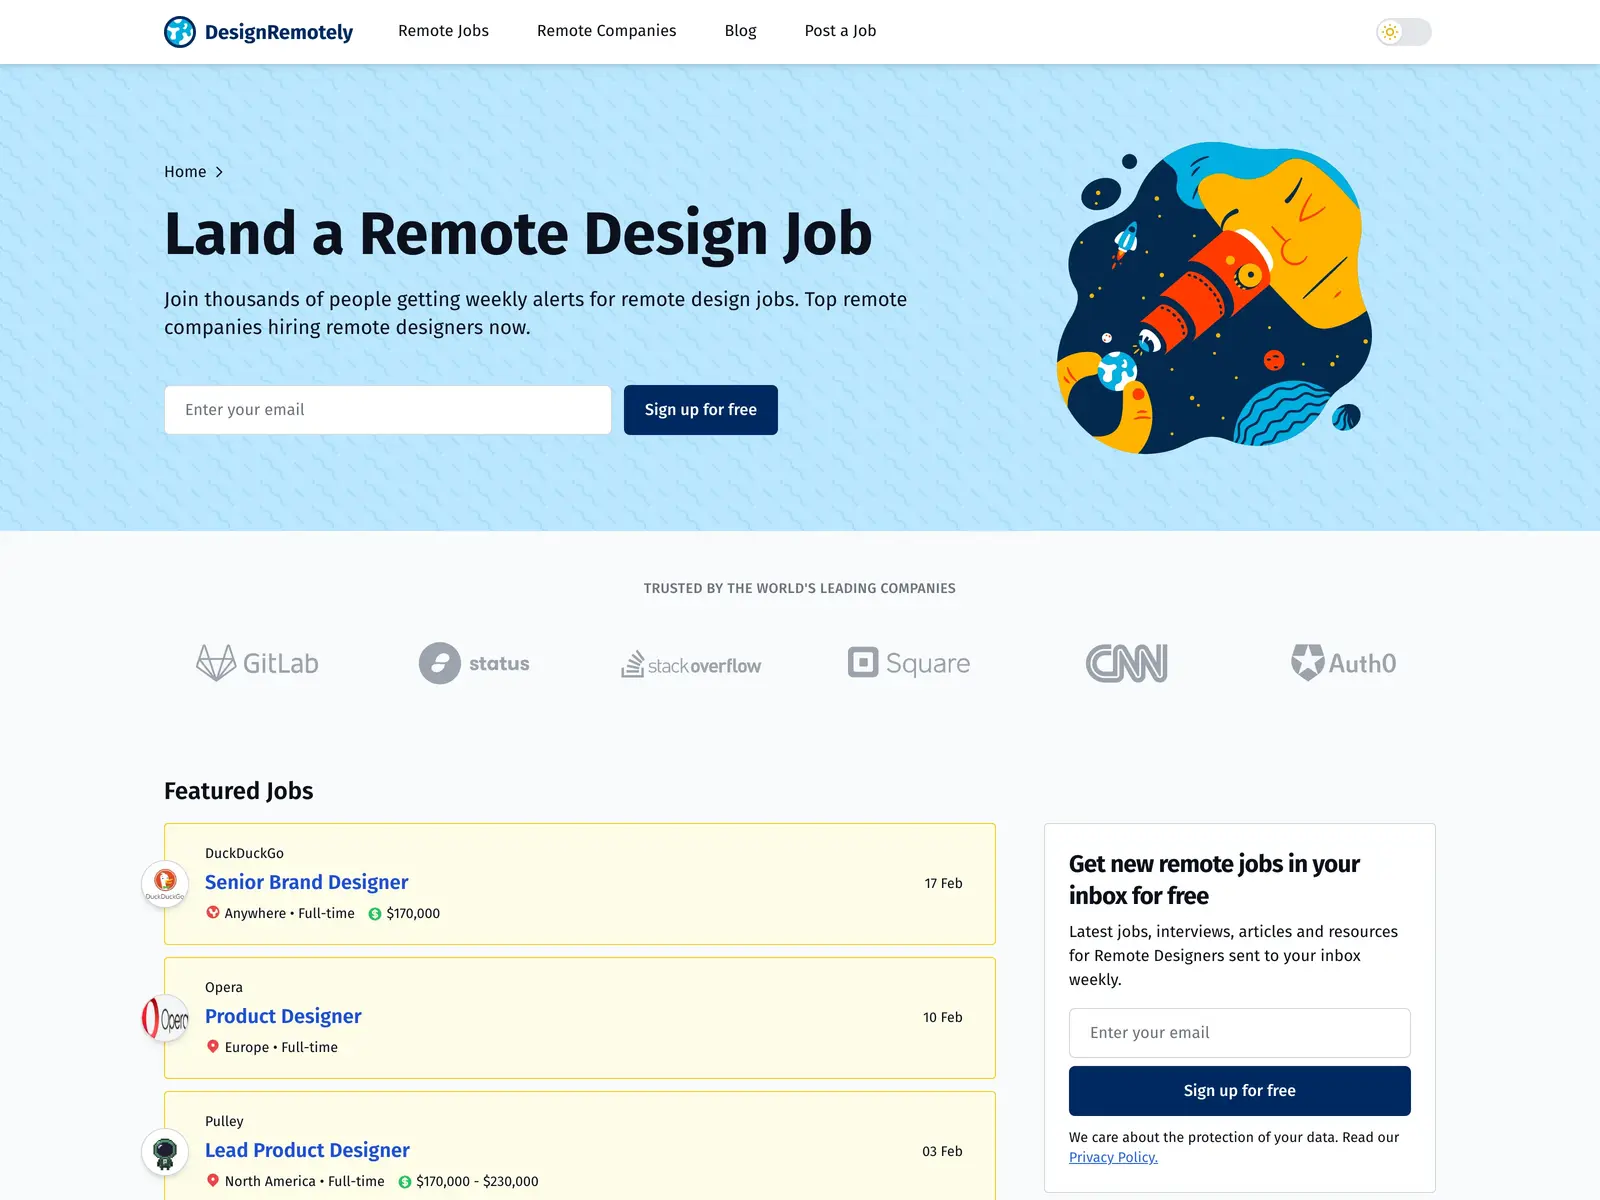Click the status company logo
The image size is (1600, 1200).
coord(474,663)
